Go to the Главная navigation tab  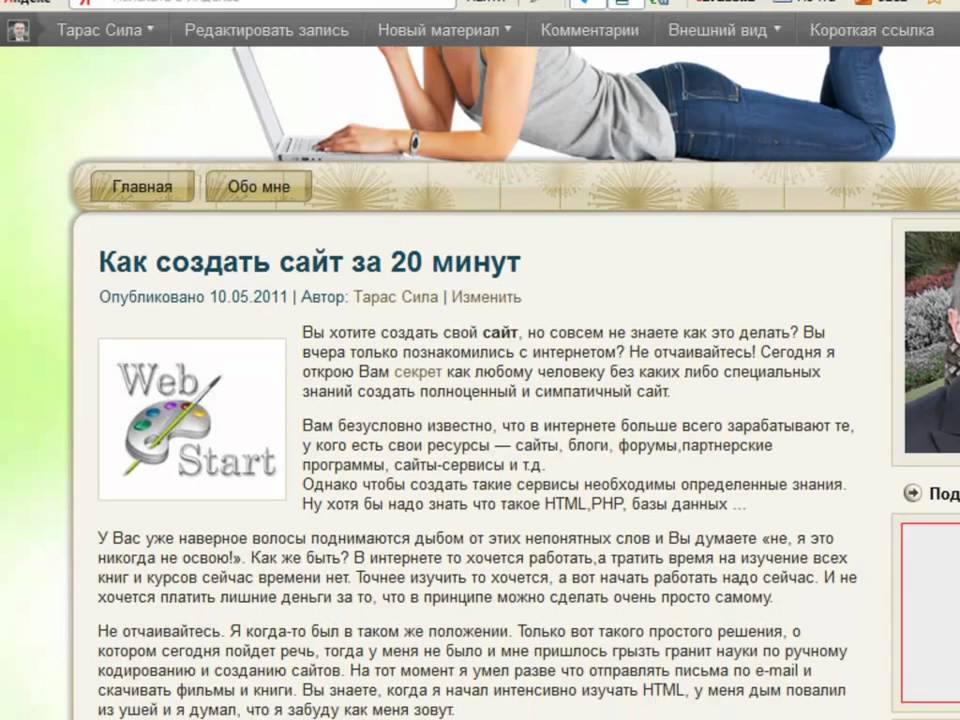click(143, 186)
